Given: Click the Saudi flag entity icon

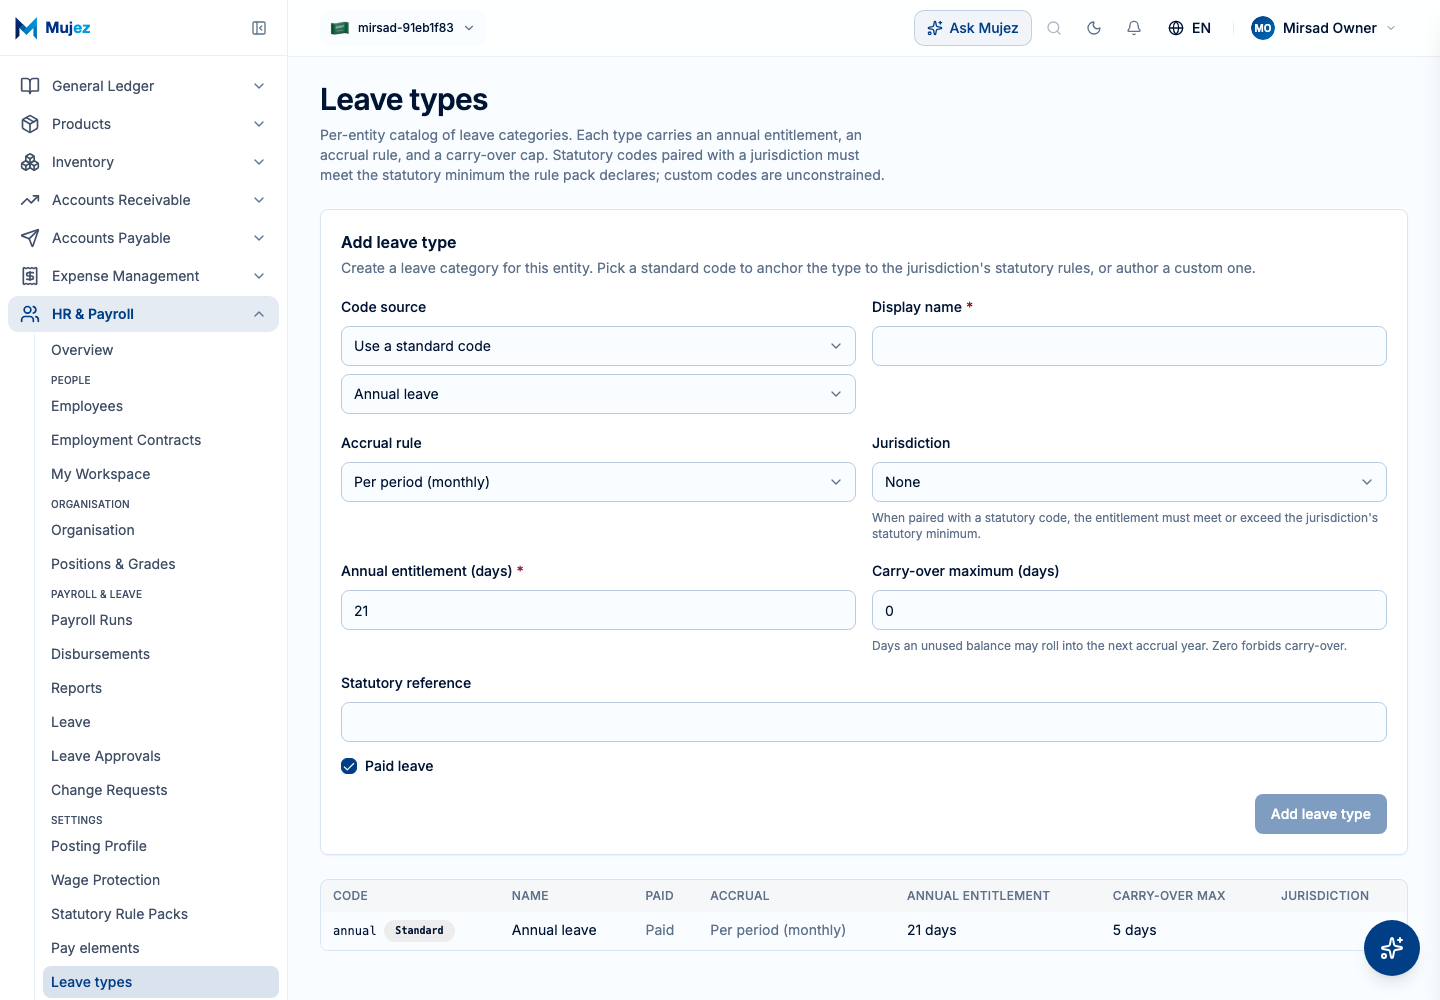Looking at the screenshot, I should [340, 28].
